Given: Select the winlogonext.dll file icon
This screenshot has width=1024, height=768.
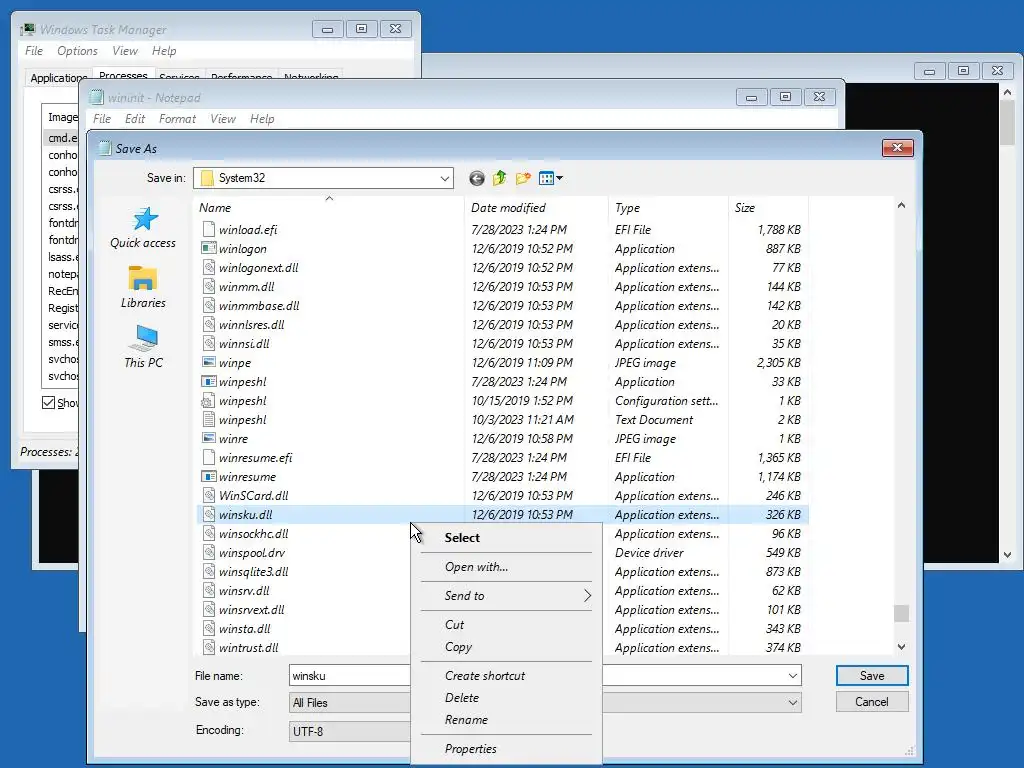Looking at the screenshot, I should 208,267.
